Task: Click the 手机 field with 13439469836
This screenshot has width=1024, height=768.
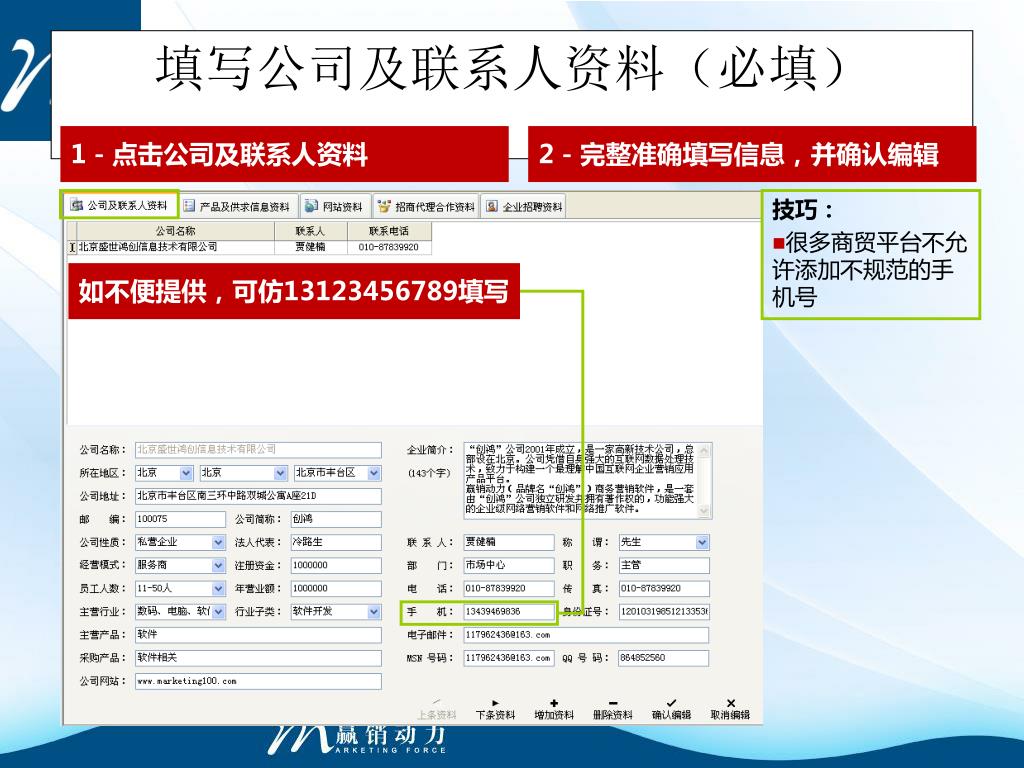Action: (509, 611)
